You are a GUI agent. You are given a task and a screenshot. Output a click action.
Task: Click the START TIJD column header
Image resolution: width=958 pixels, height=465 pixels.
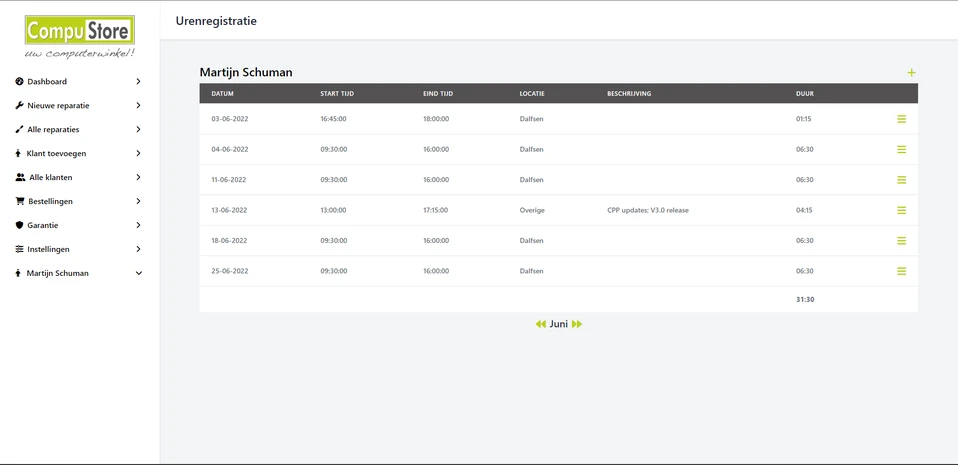point(337,93)
